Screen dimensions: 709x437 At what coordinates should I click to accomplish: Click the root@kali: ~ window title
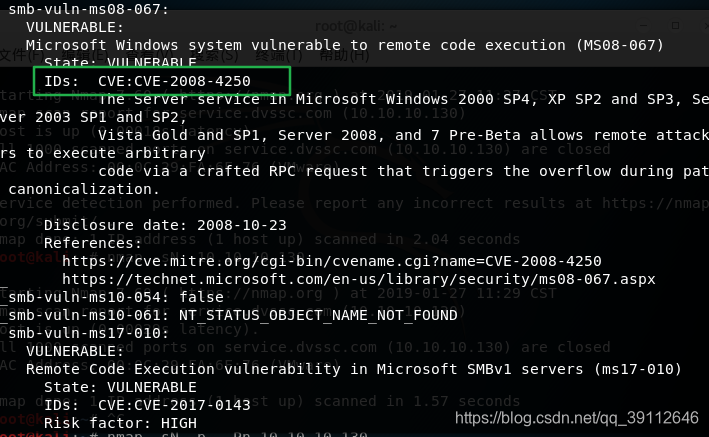click(x=356, y=26)
